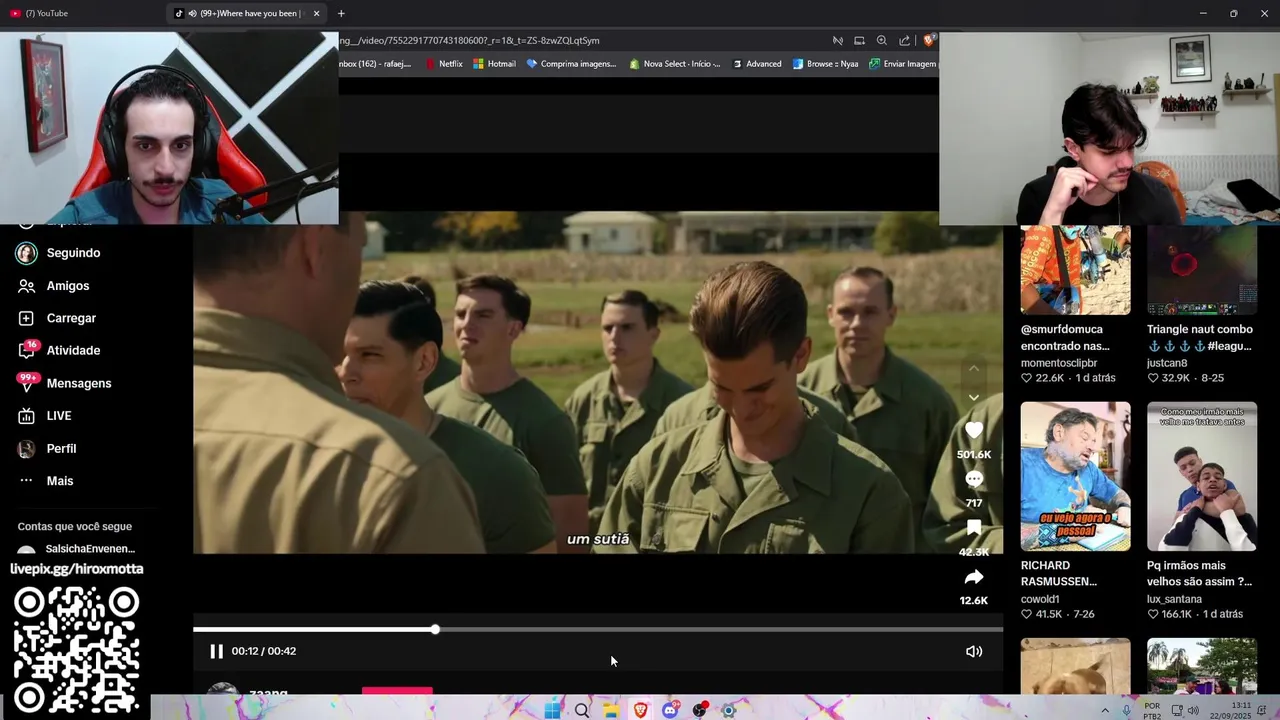The width and height of the screenshot is (1280, 720).
Task: Click the zoom magnifier in address bar
Action: (x=881, y=41)
